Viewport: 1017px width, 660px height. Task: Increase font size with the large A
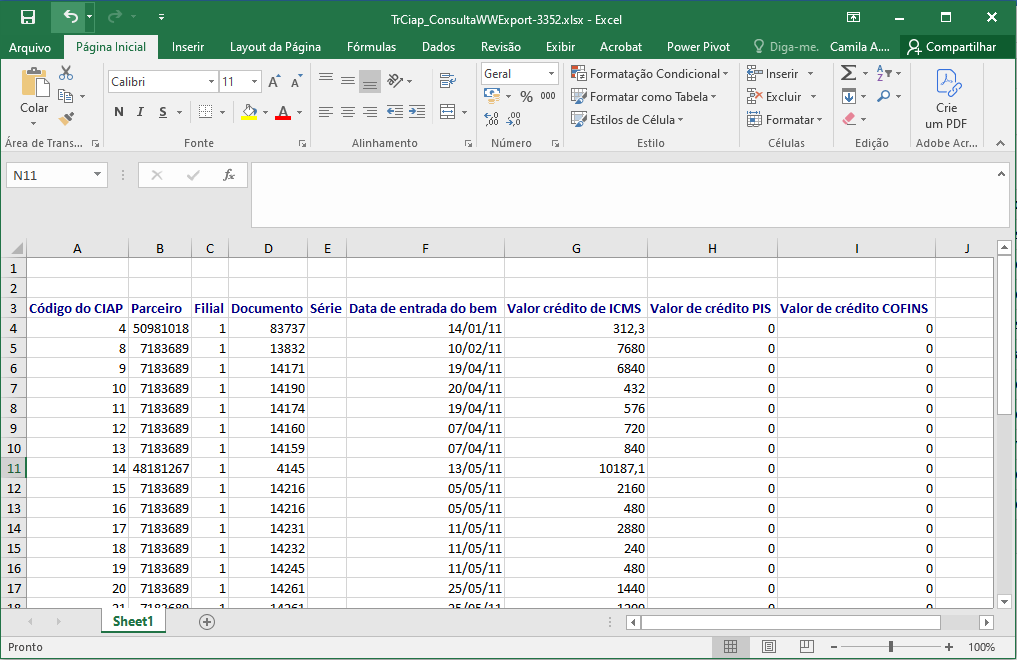pyautogui.click(x=274, y=82)
